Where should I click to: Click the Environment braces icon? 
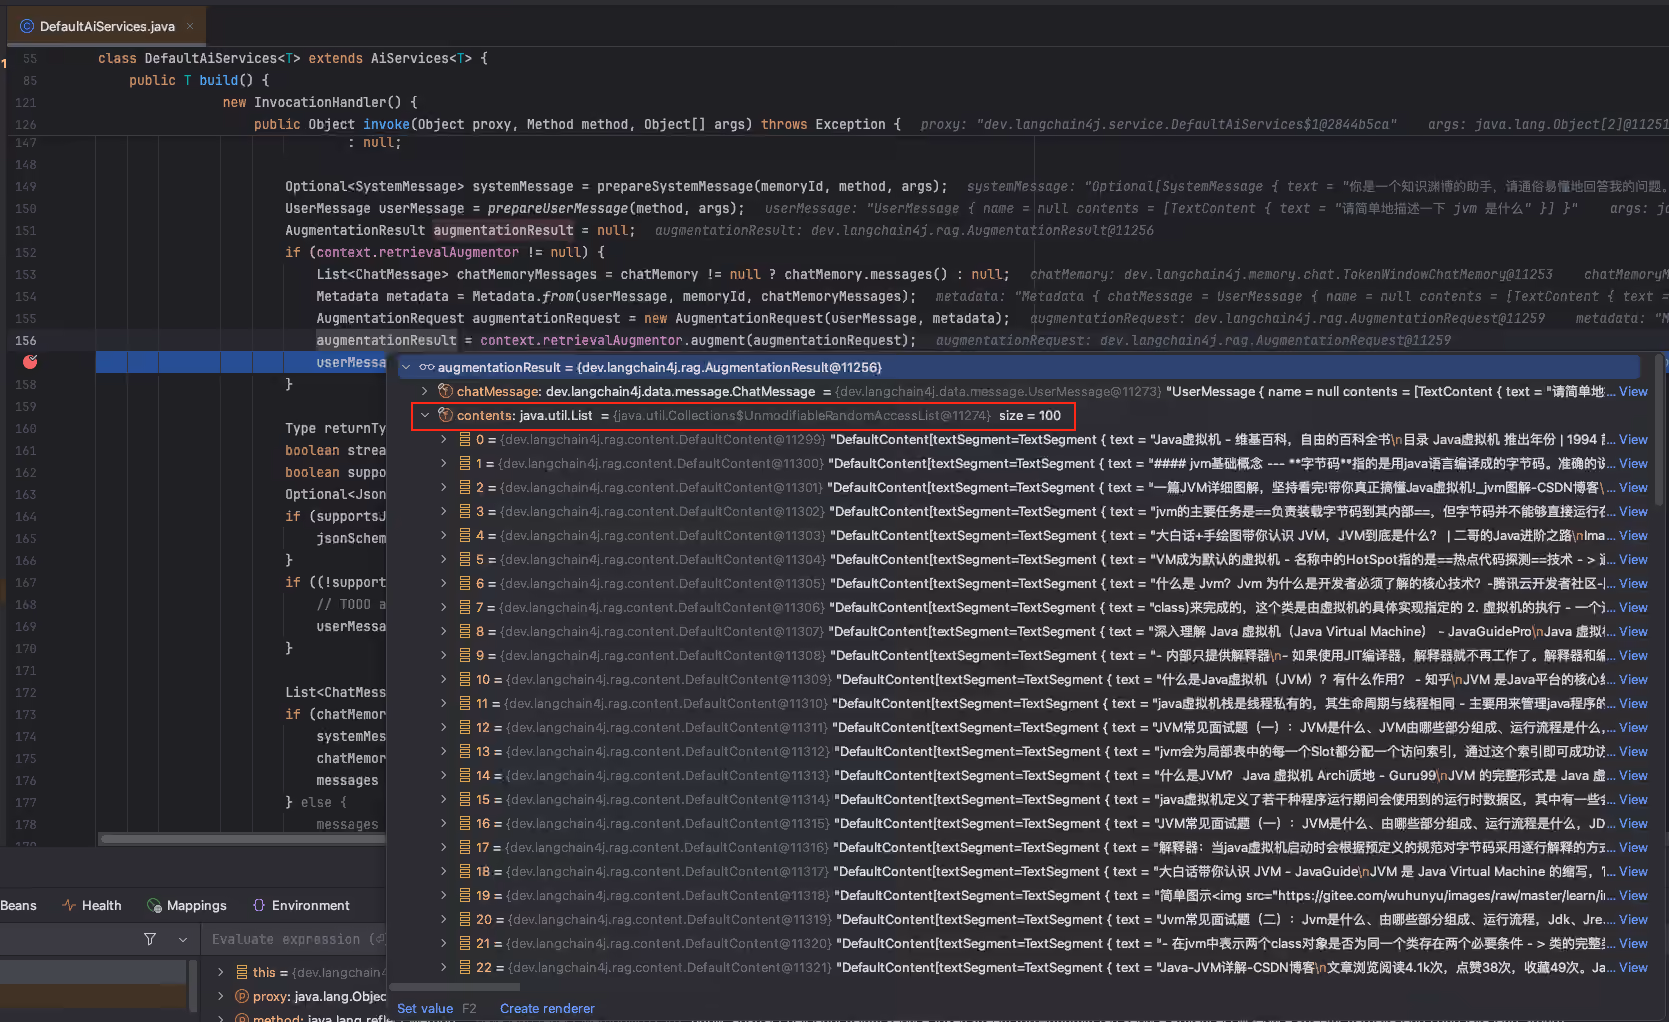[259, 905]
